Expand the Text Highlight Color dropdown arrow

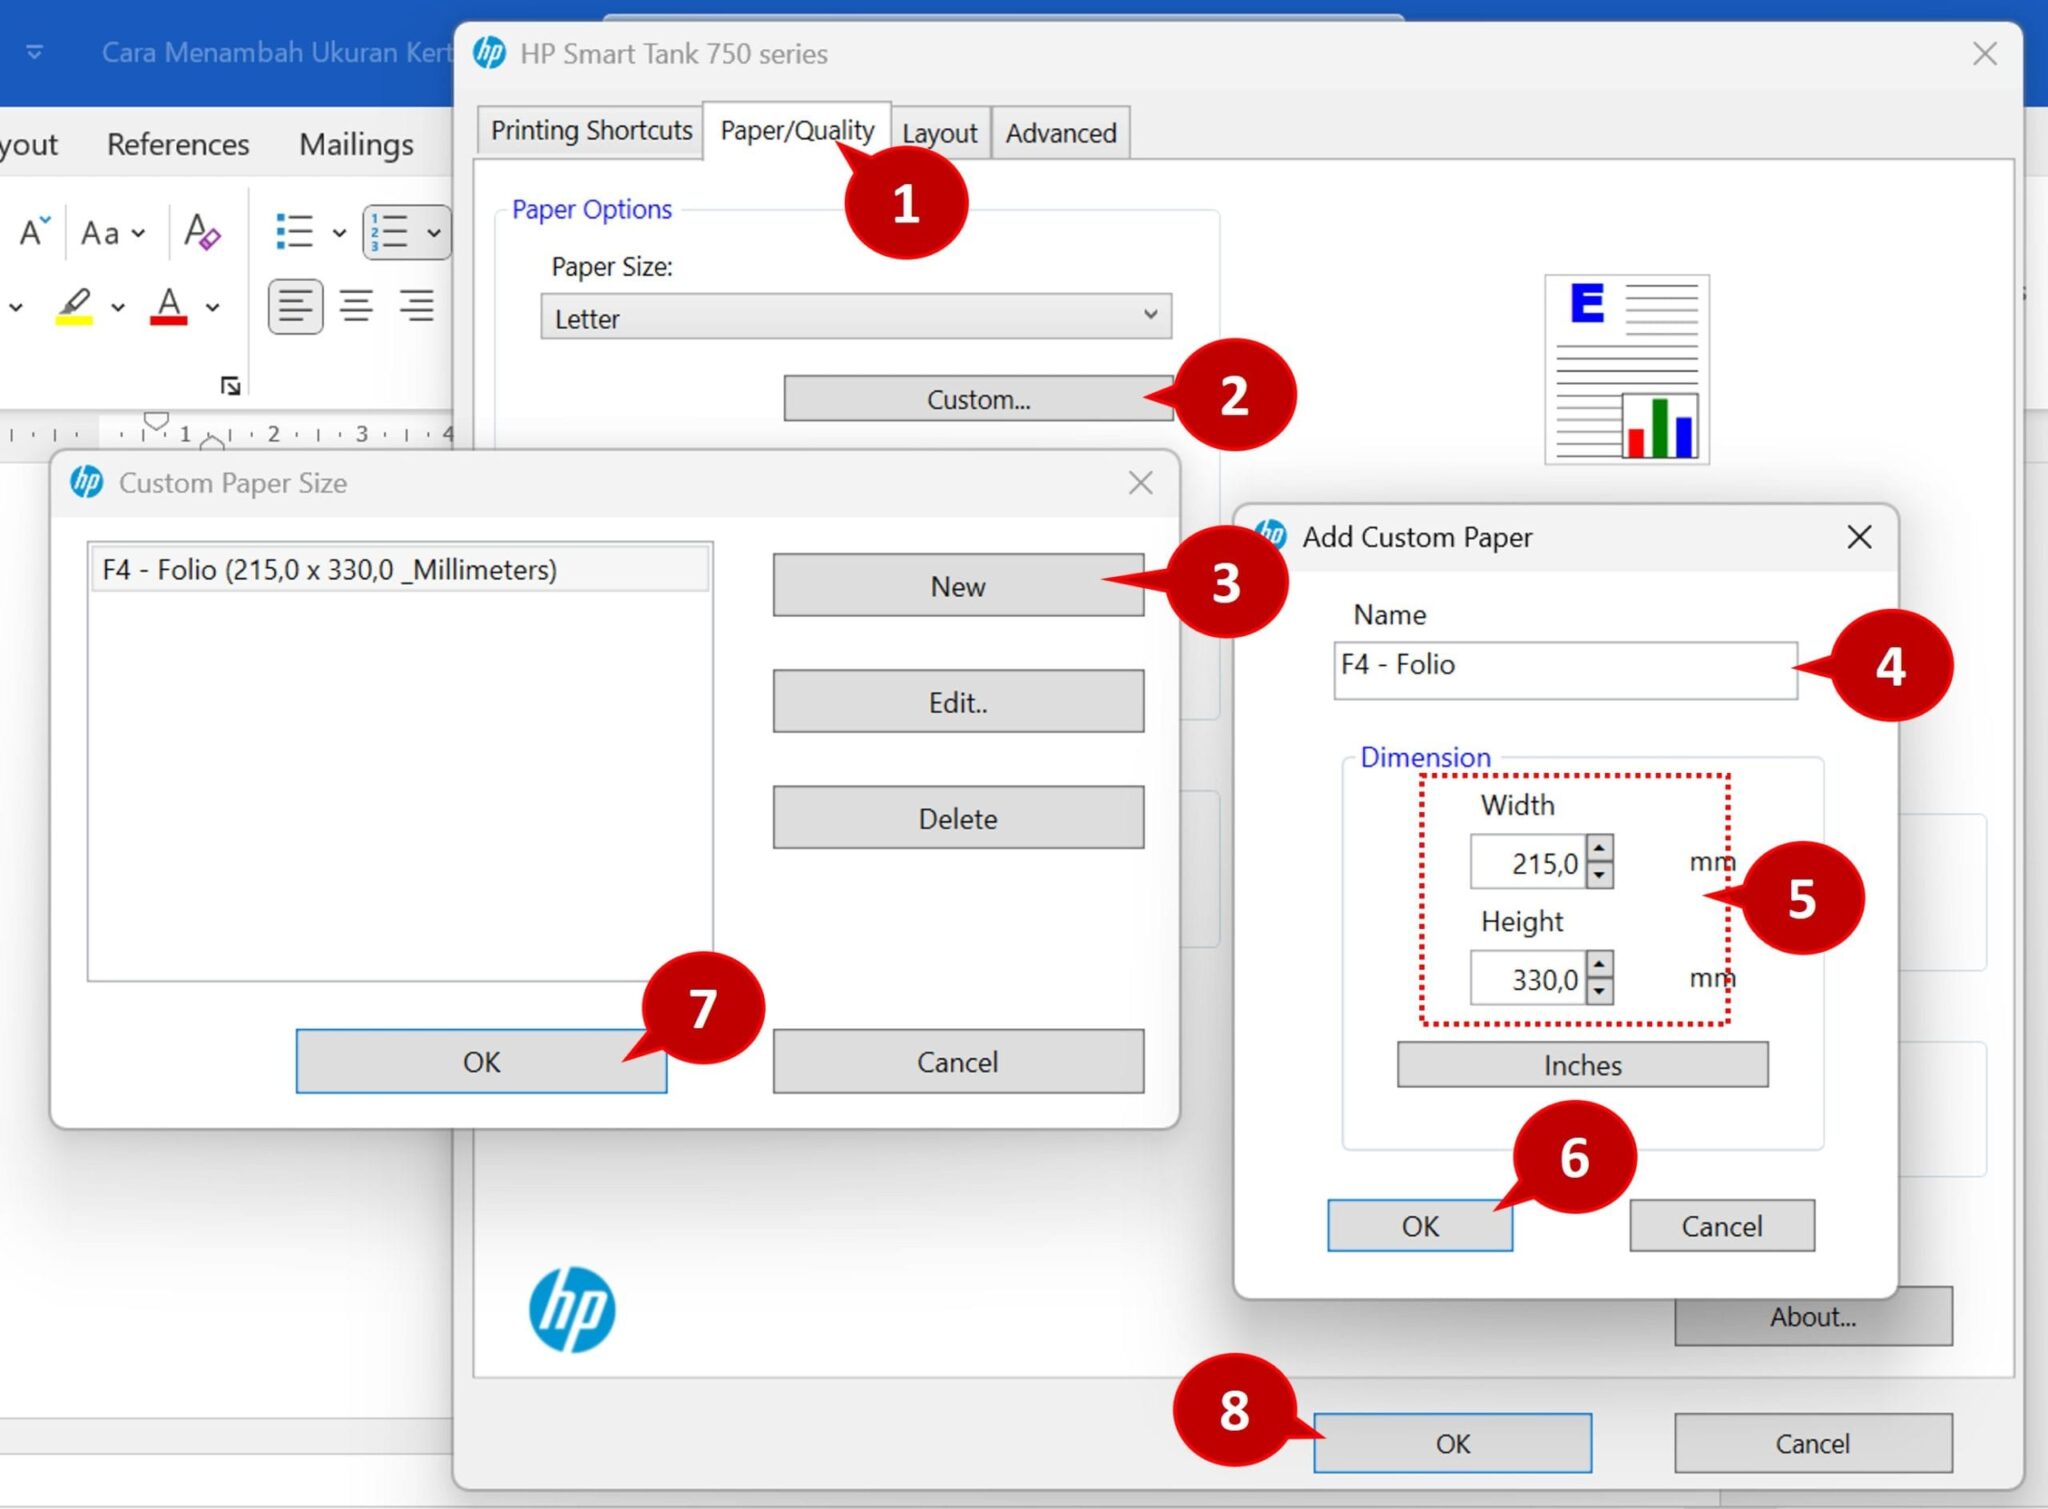click(x=118, y=307)
